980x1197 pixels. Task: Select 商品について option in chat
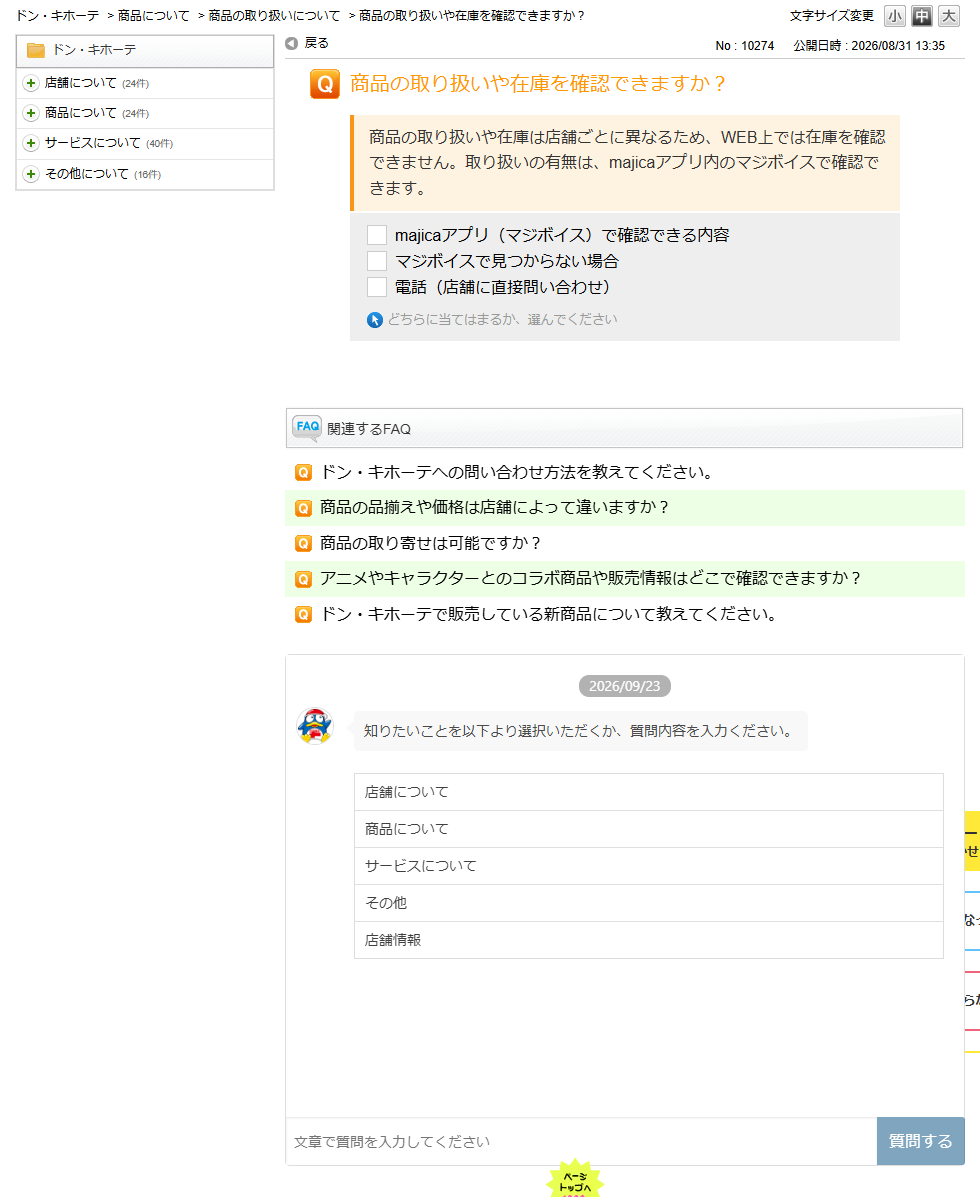pyautogui.click(x=649, y=829)
